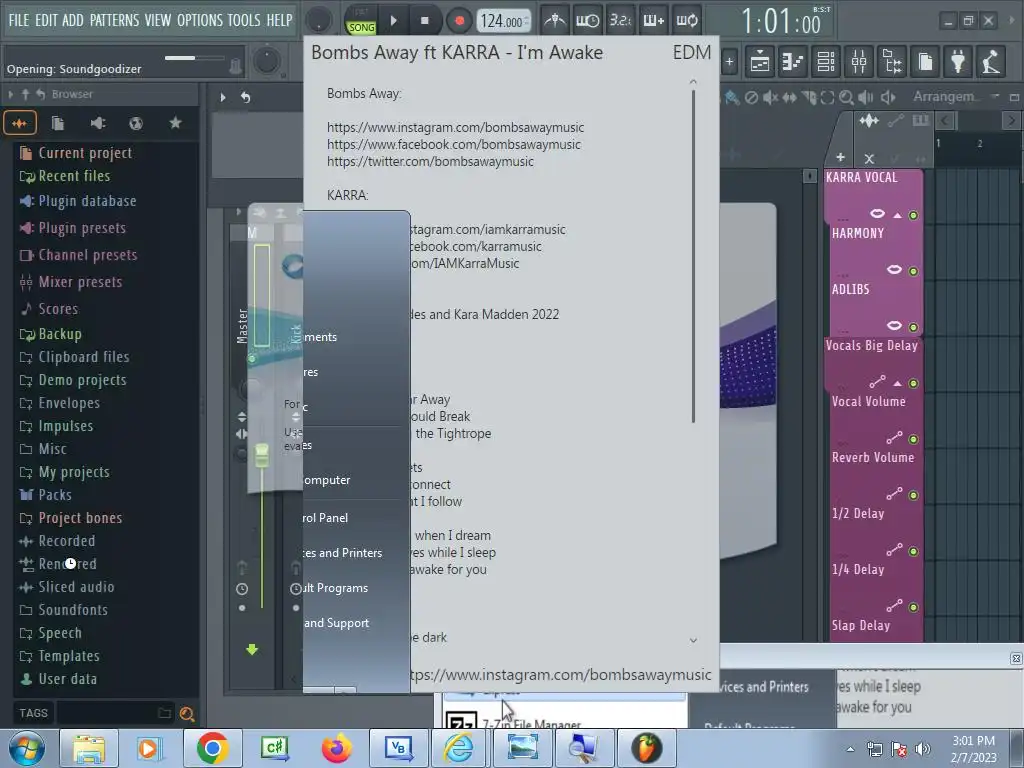The width and height of the screenshot is (1024, 768).
Task: Open the project picker icon
Action: pyautogui.click(x=925, y=62)
